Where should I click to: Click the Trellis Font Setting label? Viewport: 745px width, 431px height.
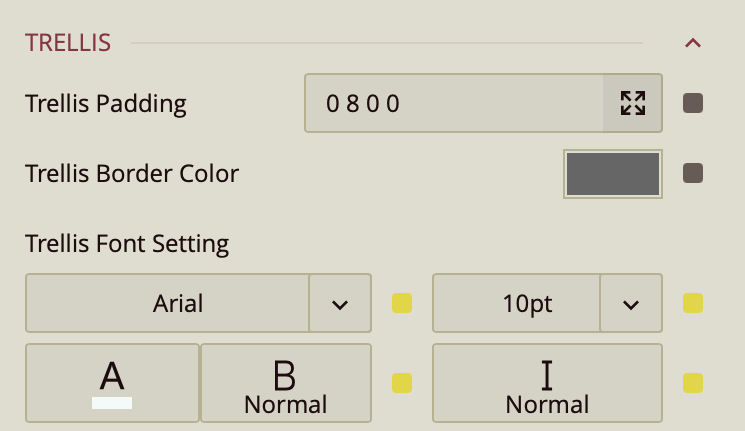click(127, 243)
